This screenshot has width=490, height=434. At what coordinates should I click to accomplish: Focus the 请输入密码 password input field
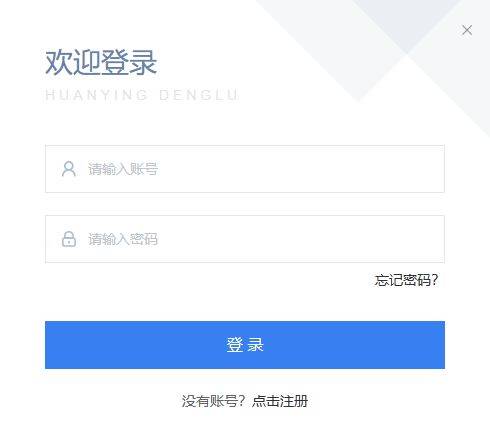[x=245, y=239]
